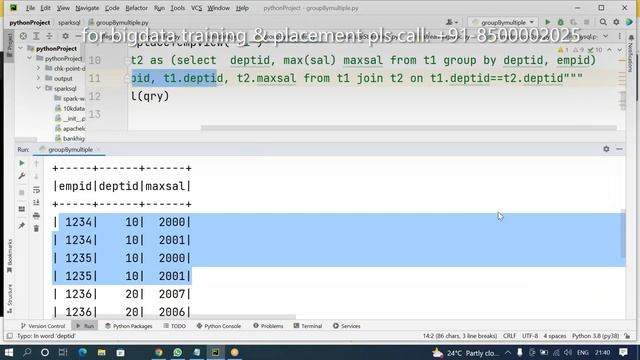The height and width of the screenshot is (360, 640).
Task: Collapse the sparksql folder
Action: [39, 88]
